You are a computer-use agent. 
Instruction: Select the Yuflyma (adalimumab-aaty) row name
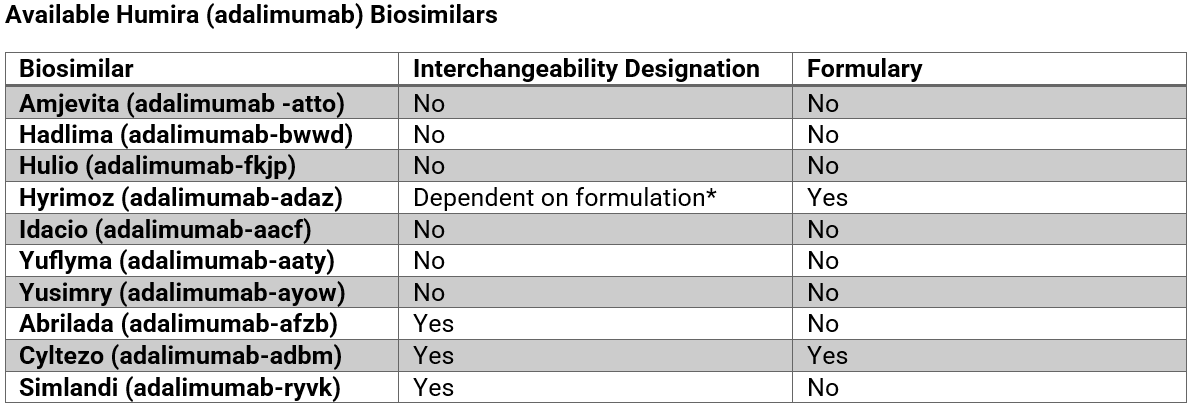pyautogui.click(x=177, y=261)
